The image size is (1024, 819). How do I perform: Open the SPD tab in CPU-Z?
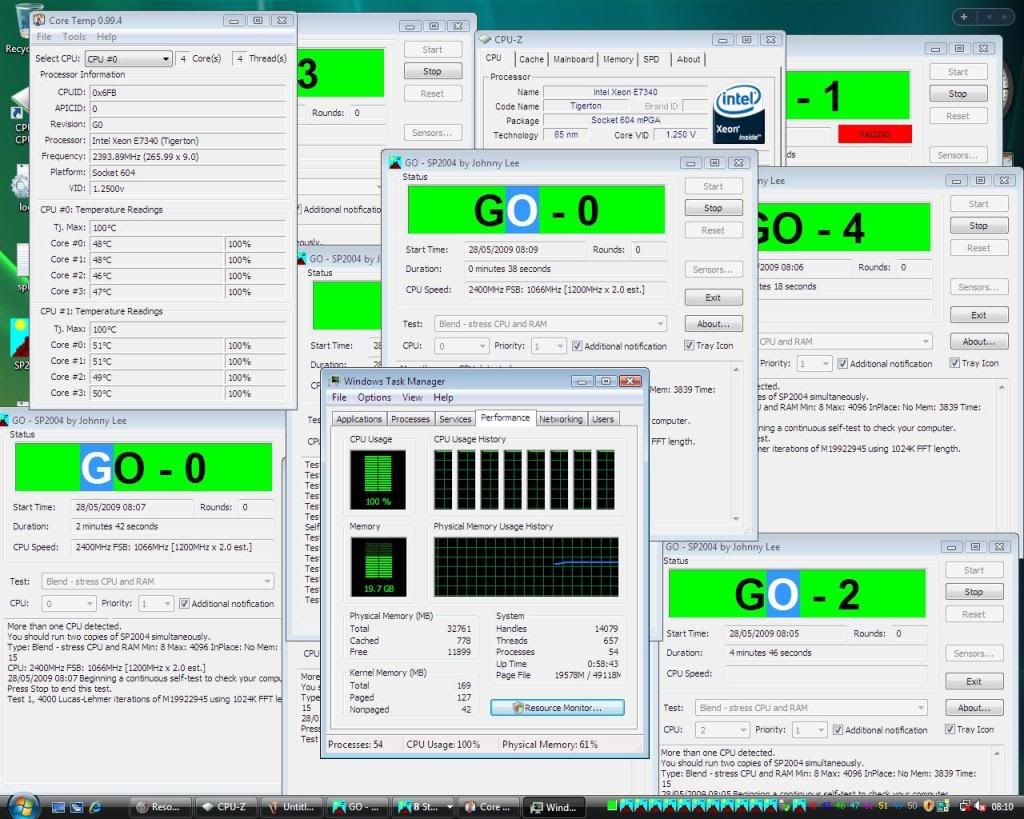point(651,59)
